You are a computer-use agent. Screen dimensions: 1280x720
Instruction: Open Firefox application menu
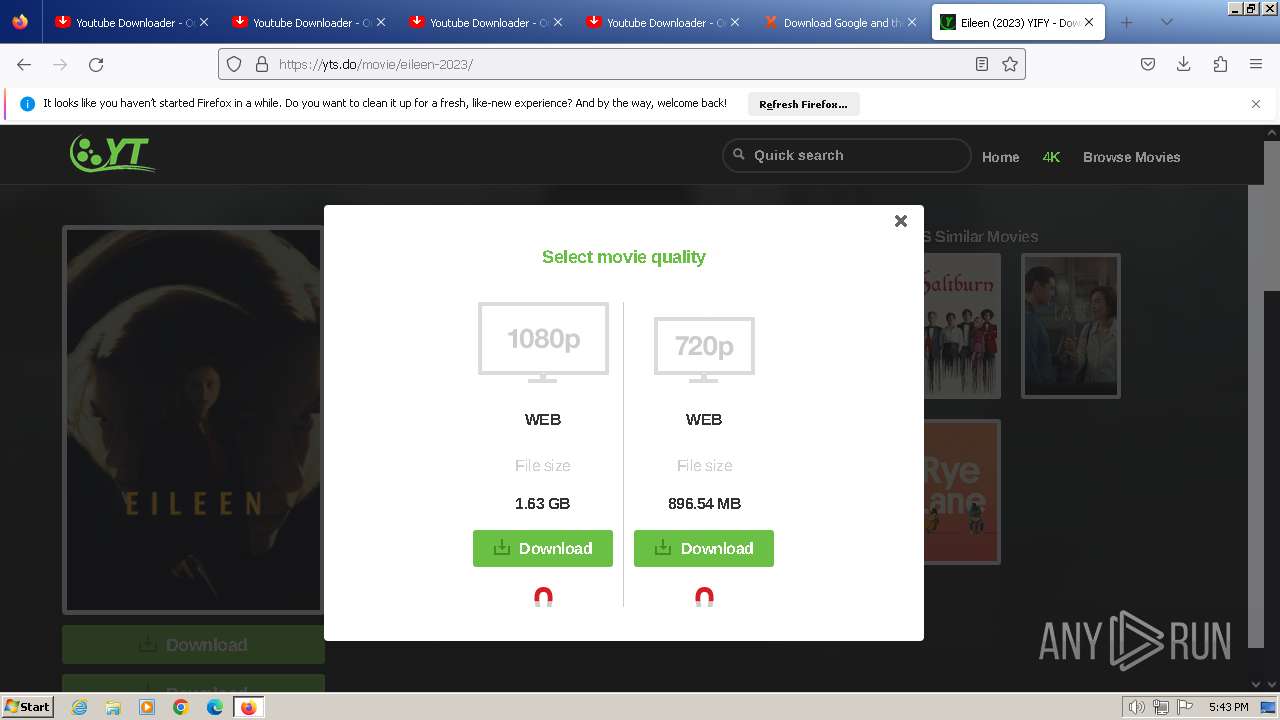click(1256, 64)
